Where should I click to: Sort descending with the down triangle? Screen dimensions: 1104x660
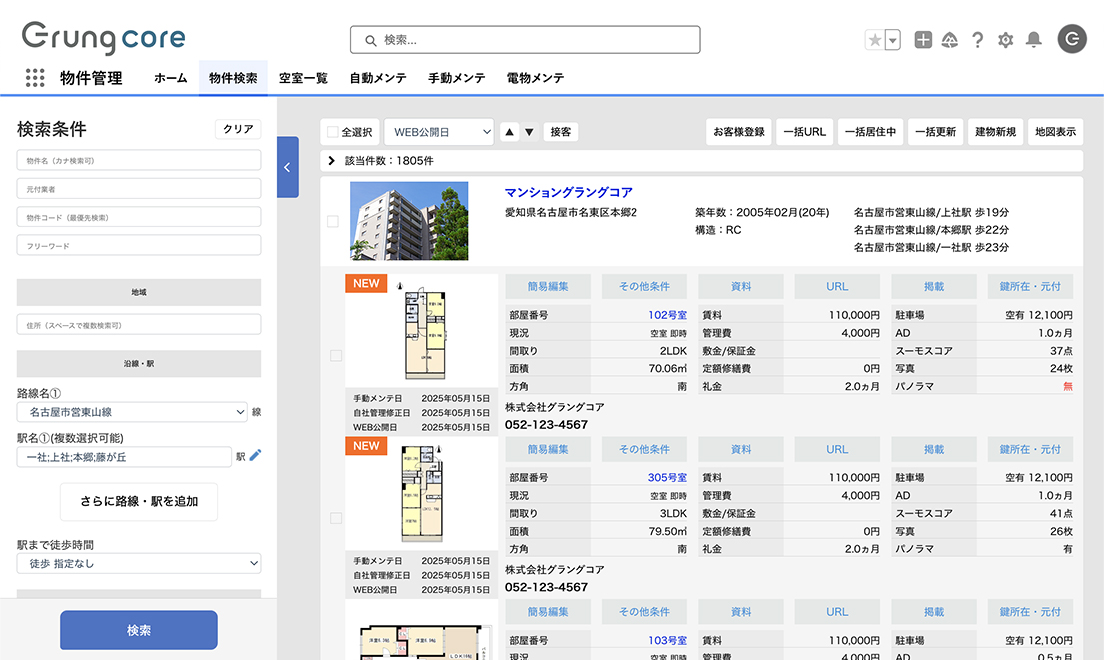(529, 132)
